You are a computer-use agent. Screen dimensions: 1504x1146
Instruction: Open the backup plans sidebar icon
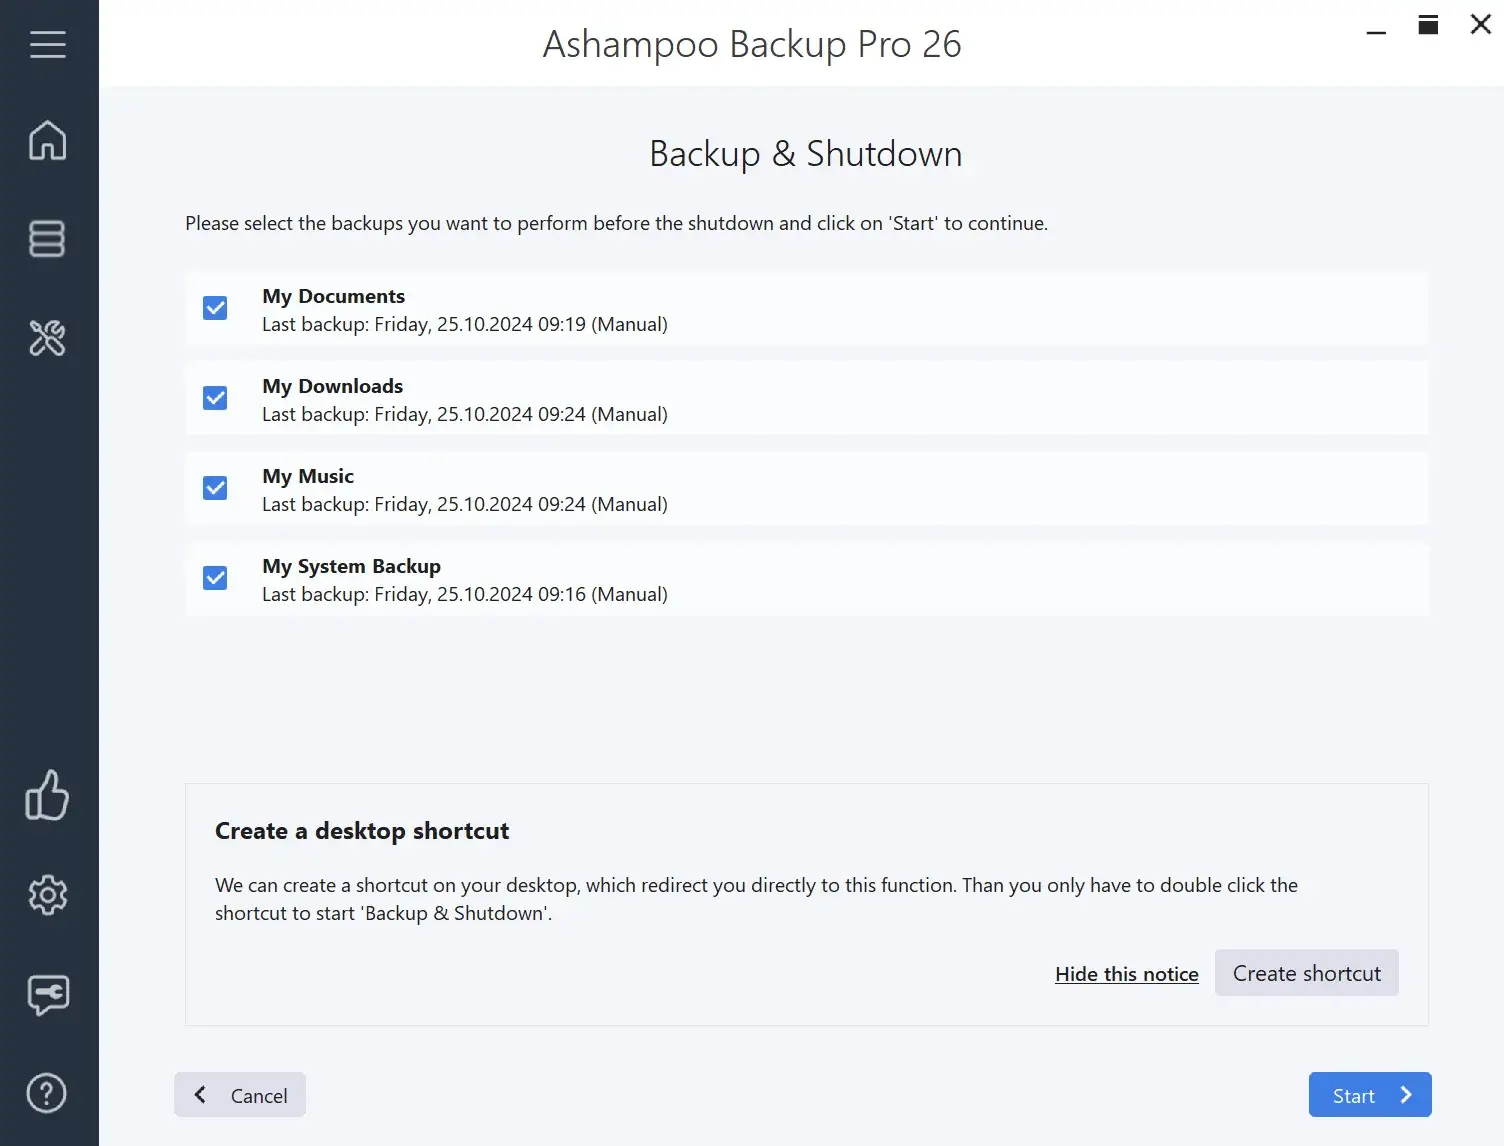click(x=48, y=239)
